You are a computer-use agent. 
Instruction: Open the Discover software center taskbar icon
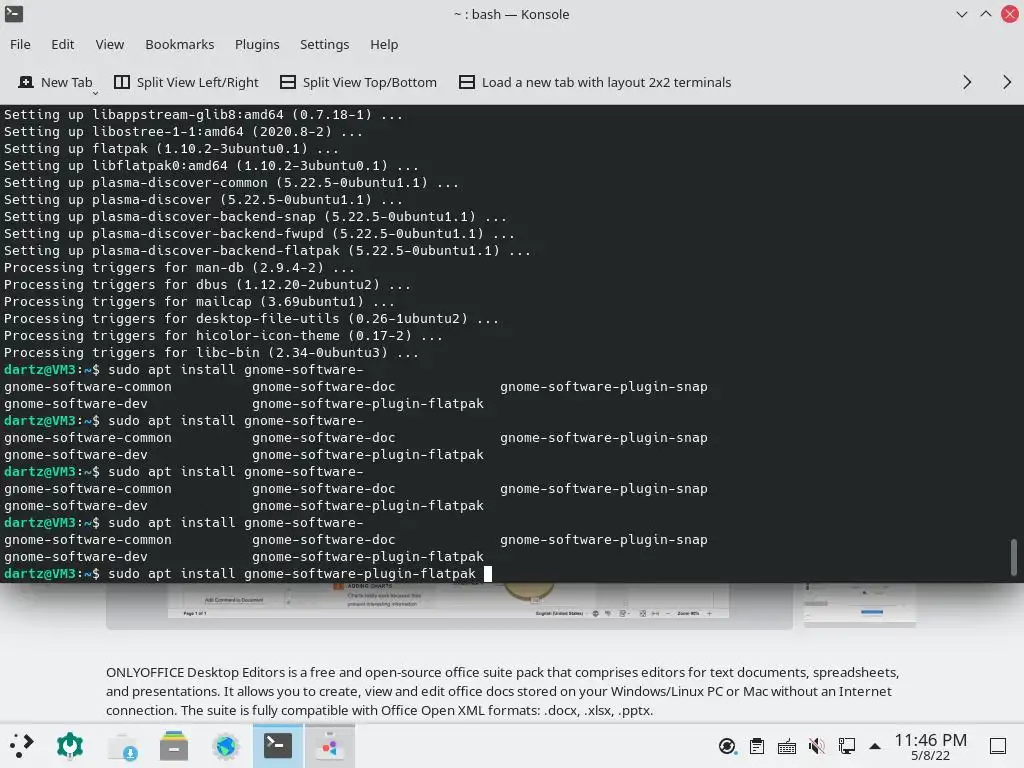(123, 746)
